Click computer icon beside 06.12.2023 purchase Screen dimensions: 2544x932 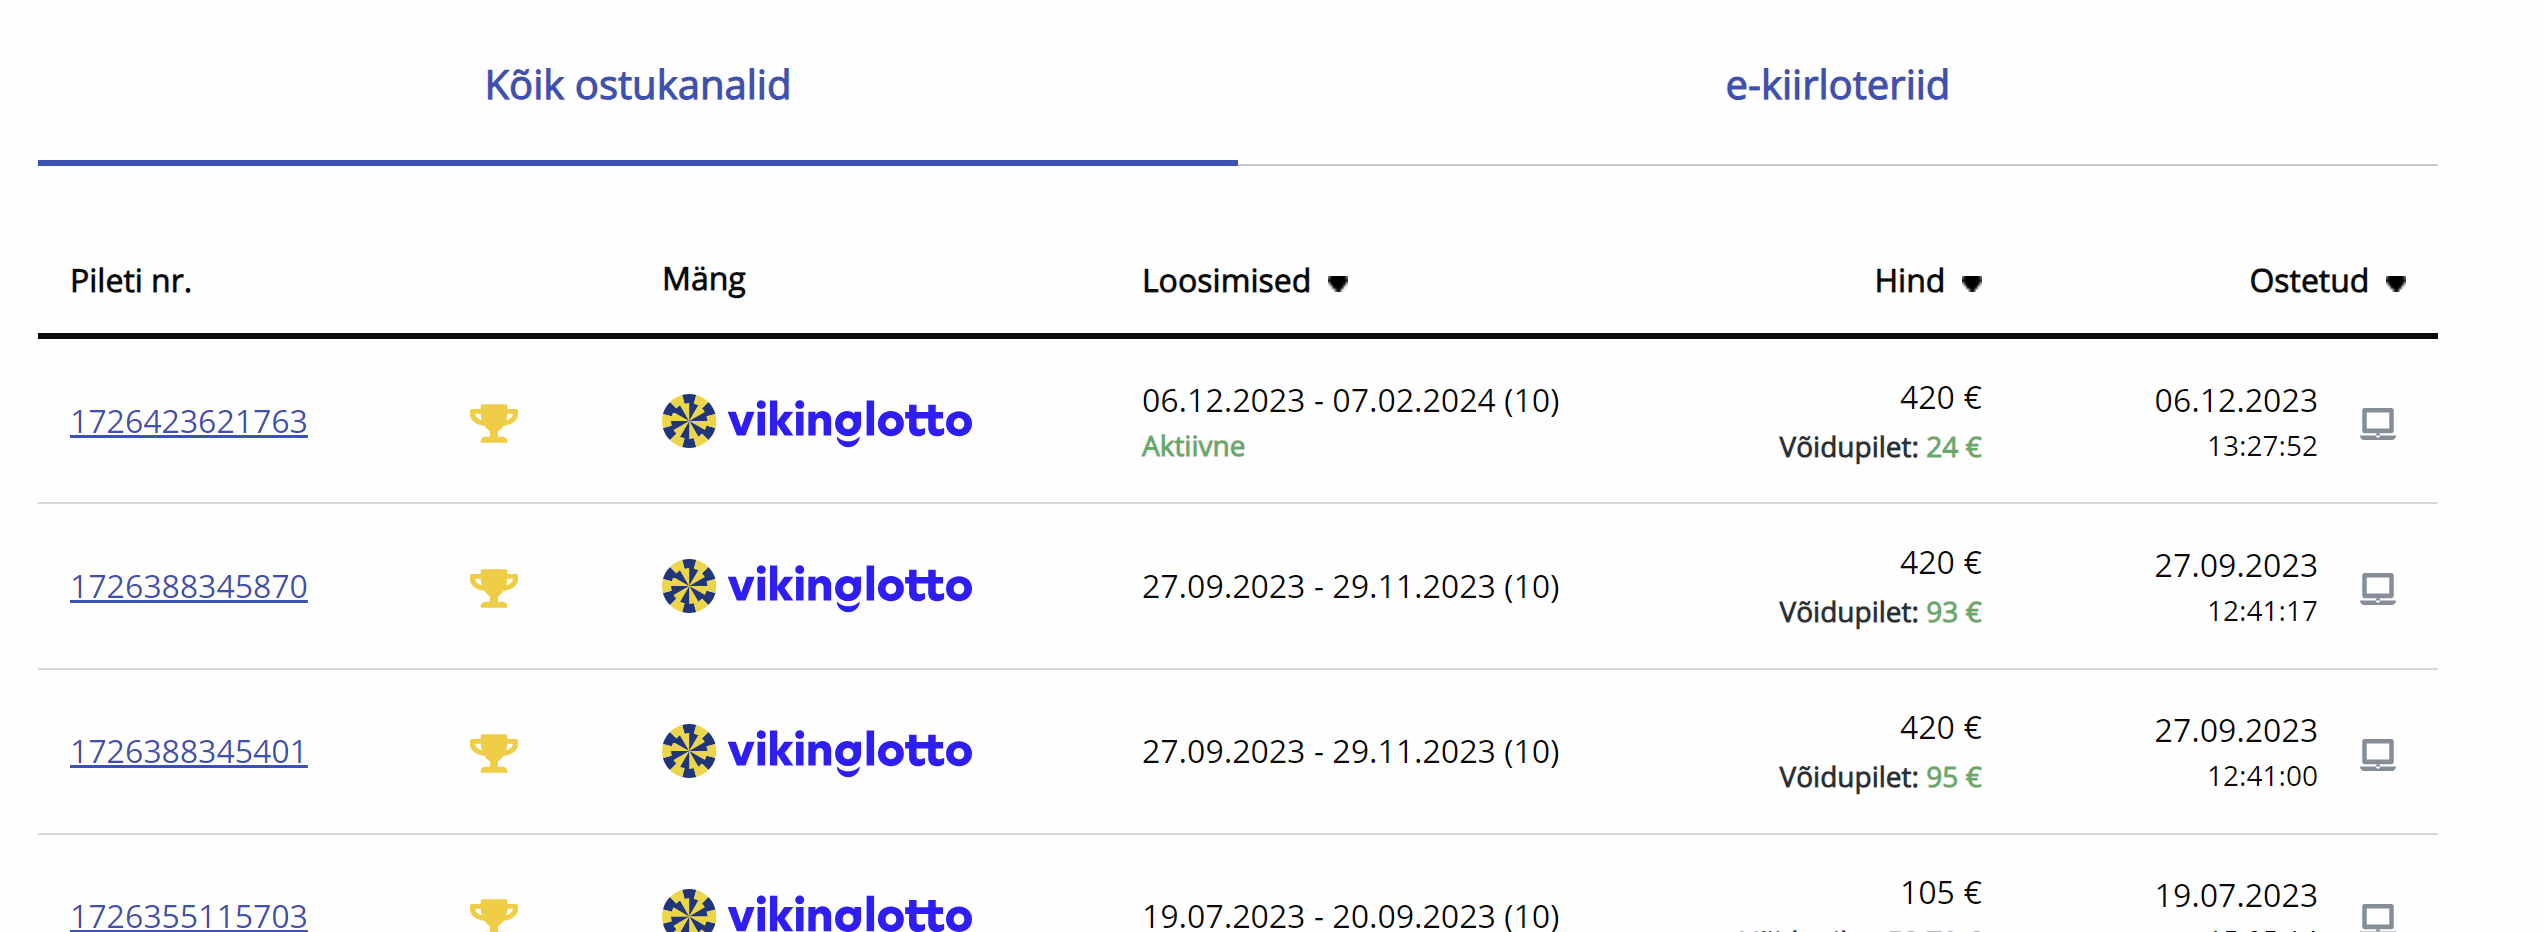click(2377, 423)
